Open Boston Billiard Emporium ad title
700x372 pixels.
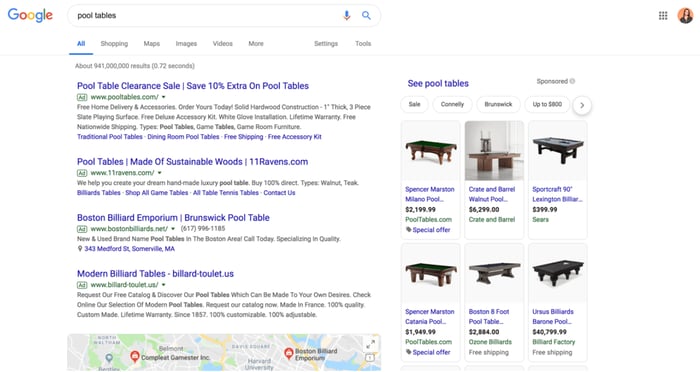(x=173, y=217)
